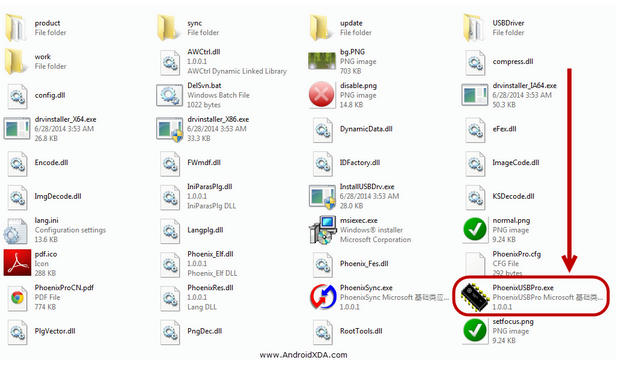Screen dimensions: 621x367
Task: Select the USBDriver folder icon
Action: pos(474,27)
